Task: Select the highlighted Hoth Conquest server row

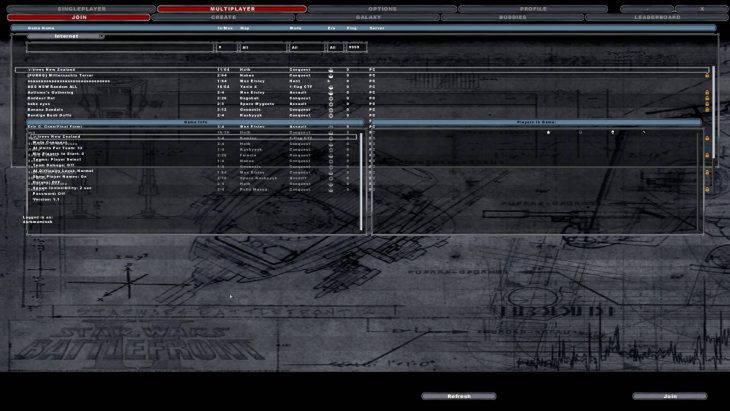Action: (362, 70)
